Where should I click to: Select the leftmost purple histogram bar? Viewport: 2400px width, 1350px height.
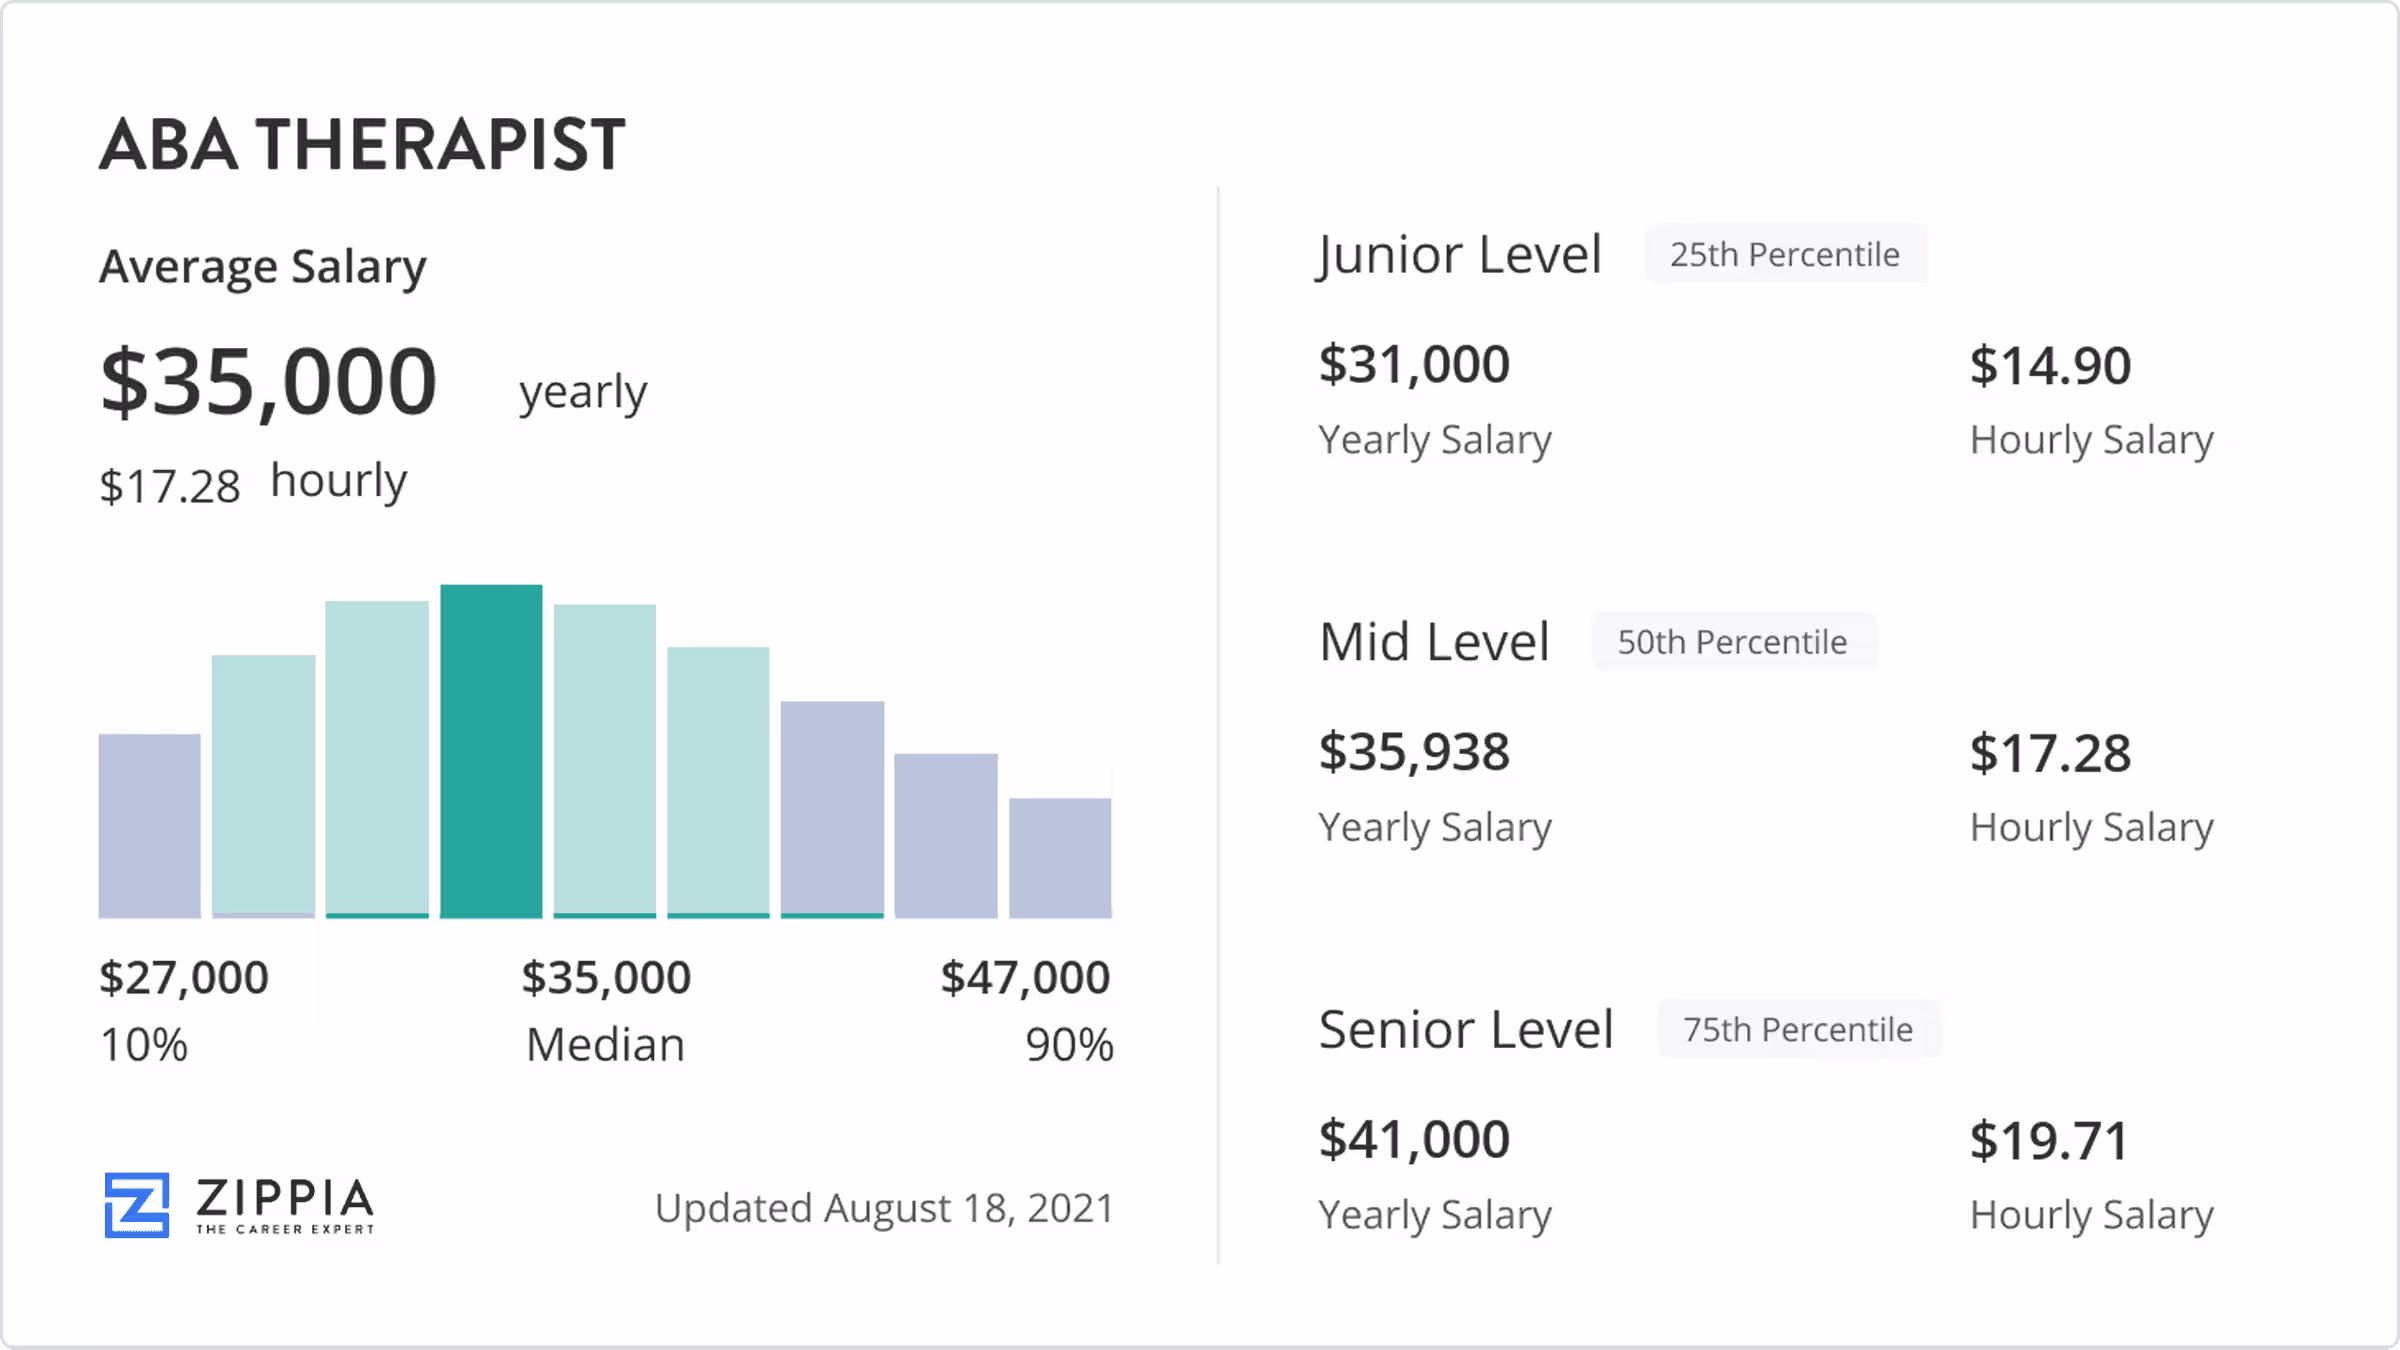(149, 826)
